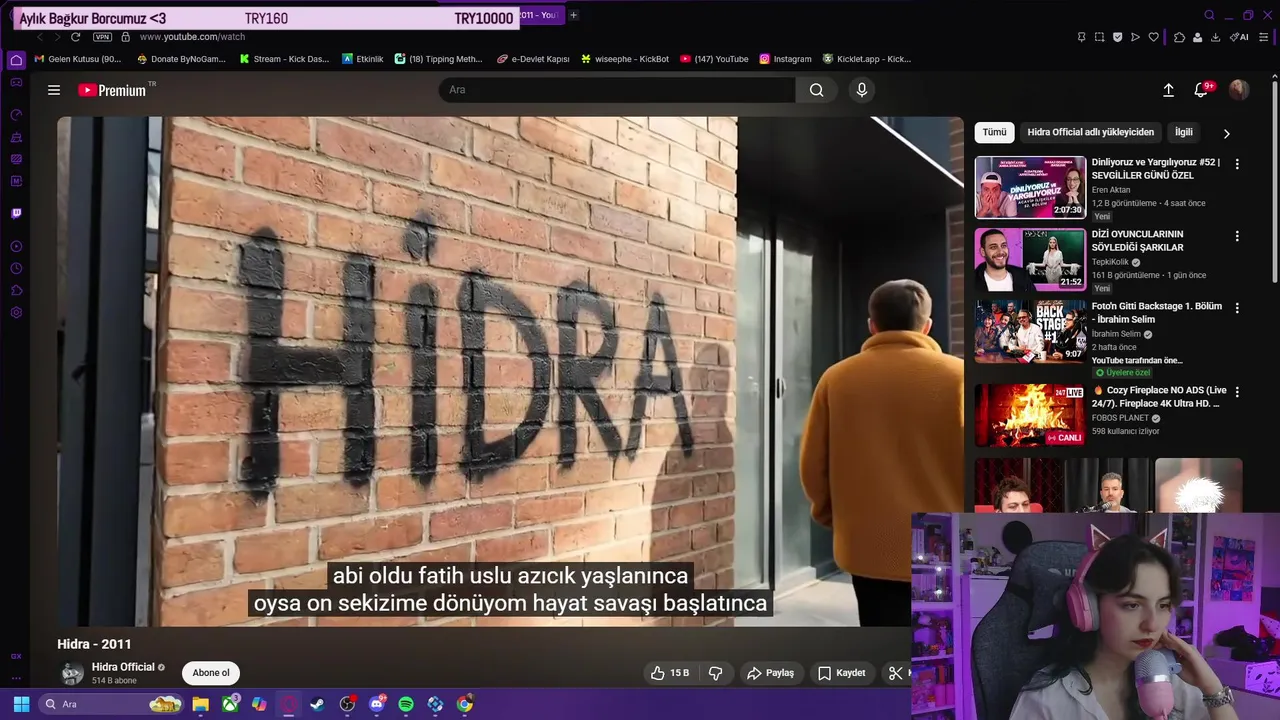The height and width of the screenshot is (720, 1280).
Task: Open Google Chrome from the taskbar
Action: (x=464, y=704)
